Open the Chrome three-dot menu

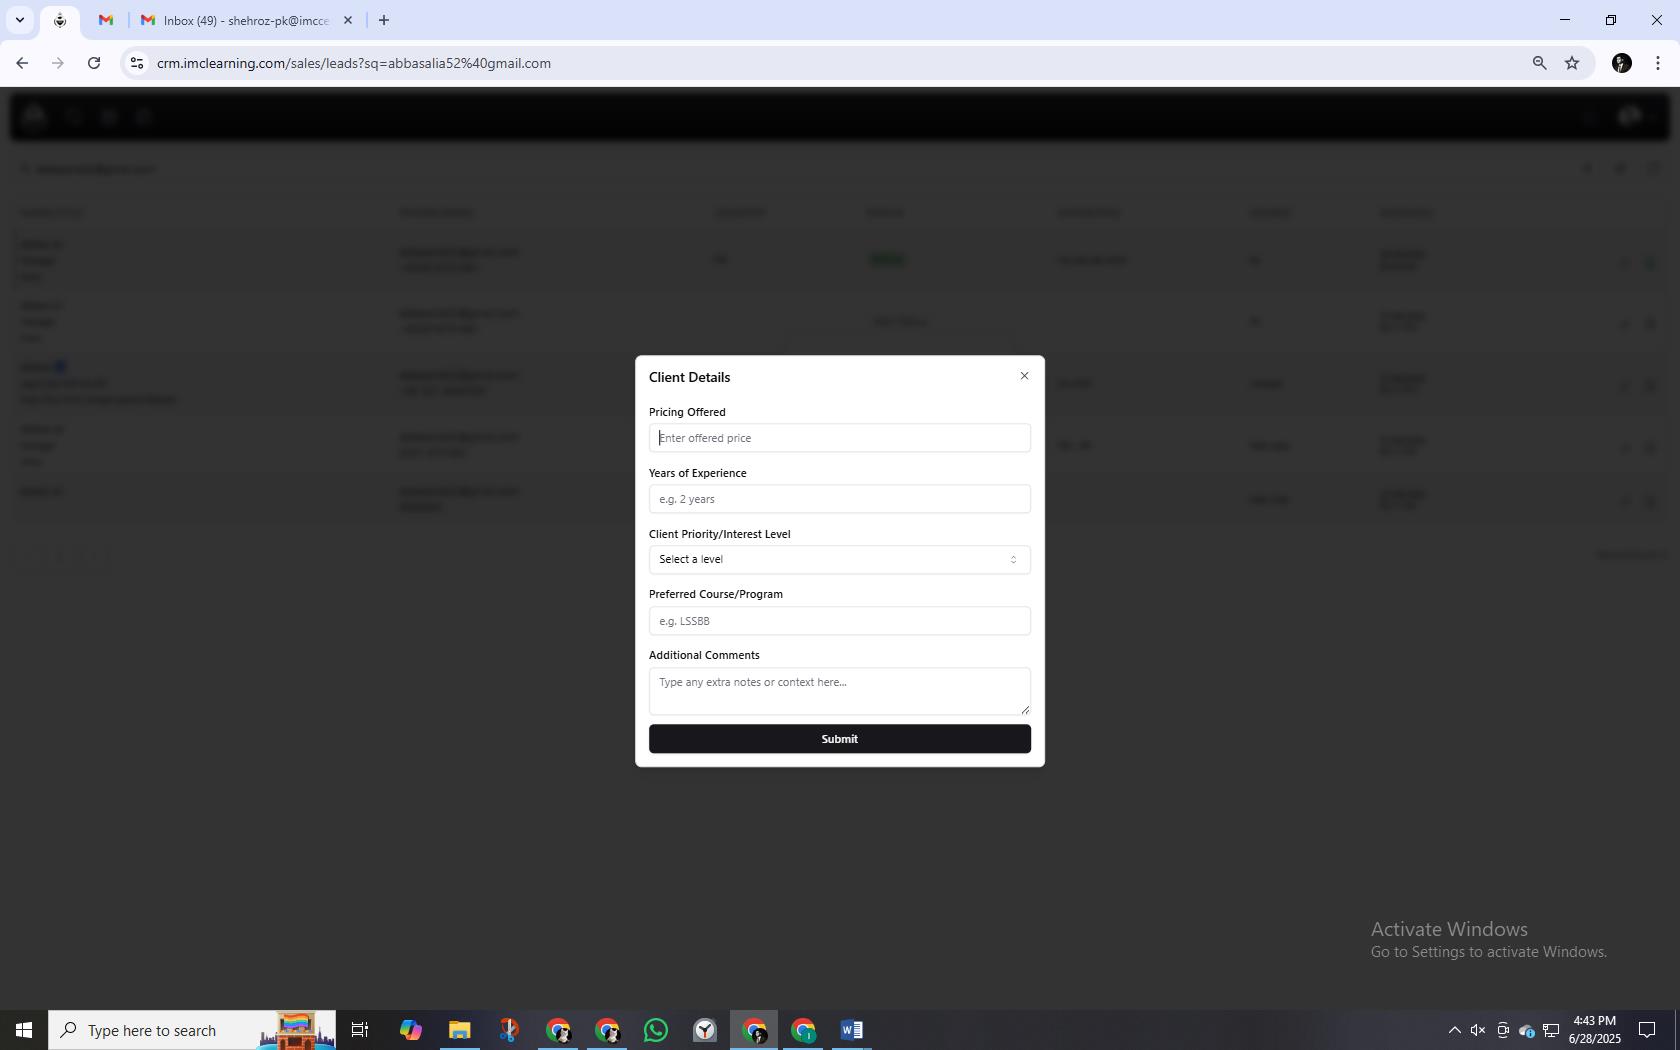coord(1658,63)
